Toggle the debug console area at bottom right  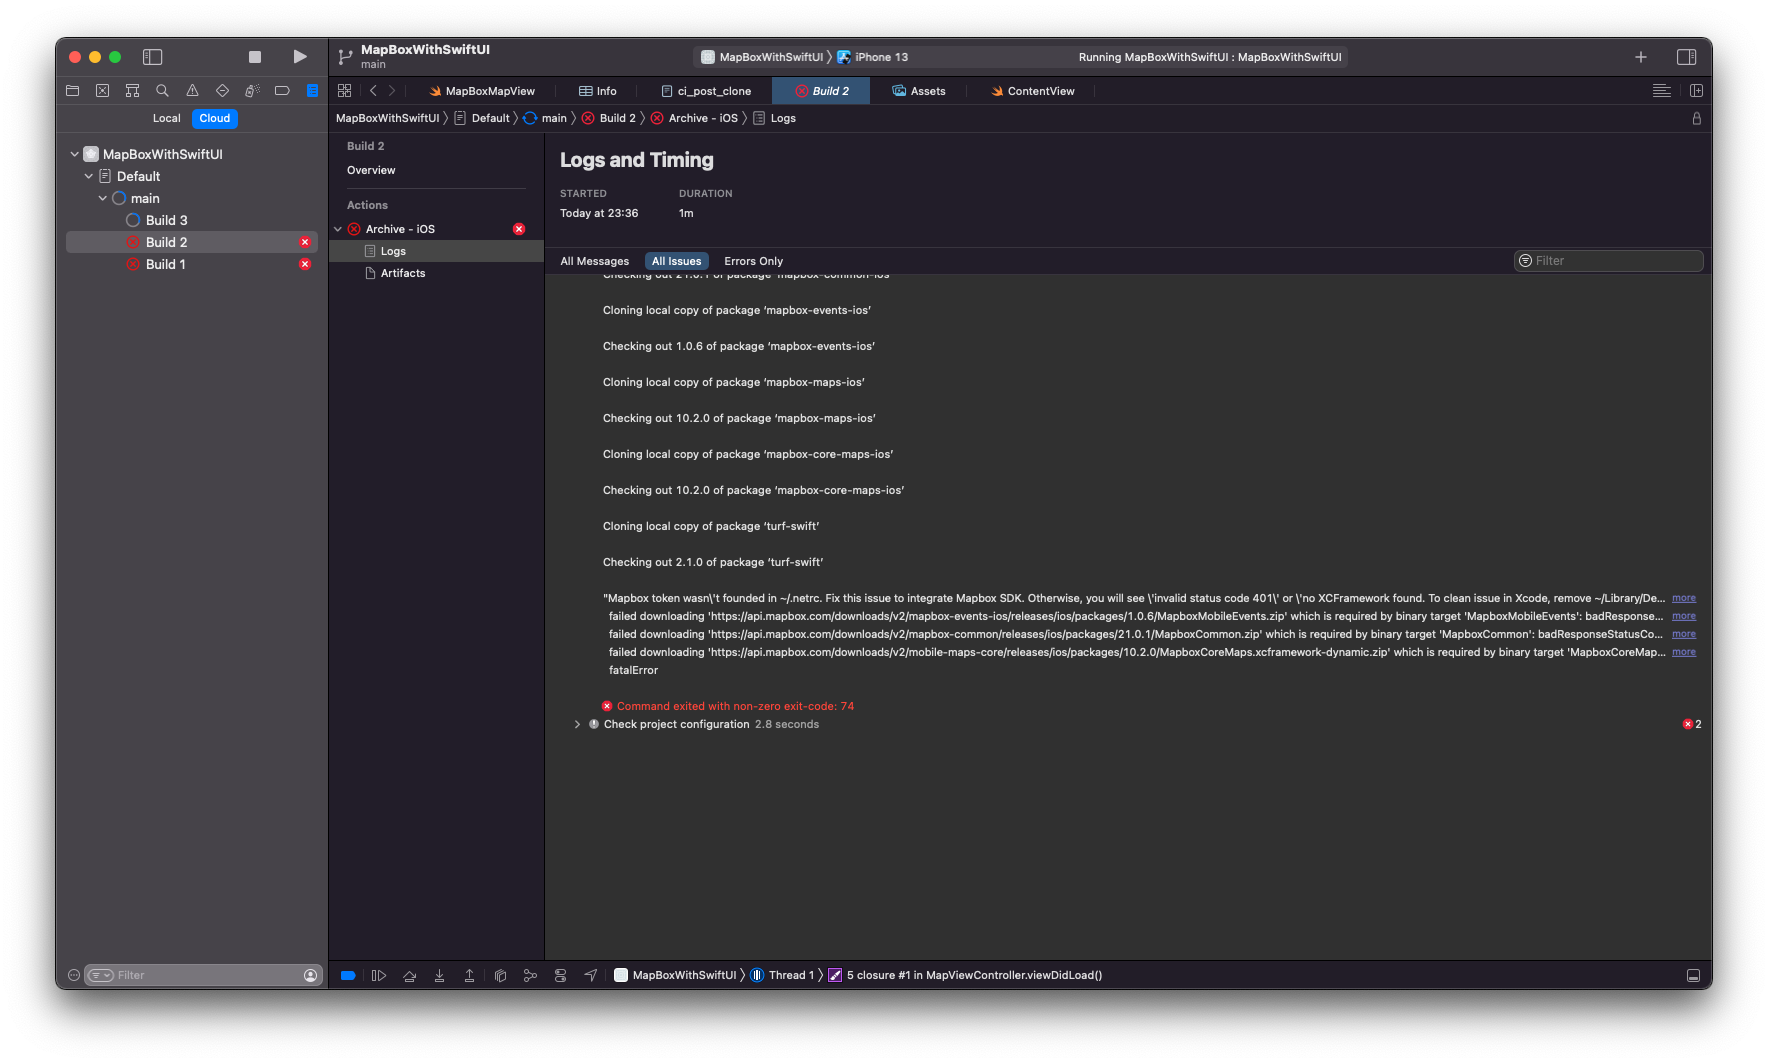[x=1693, y=975]
